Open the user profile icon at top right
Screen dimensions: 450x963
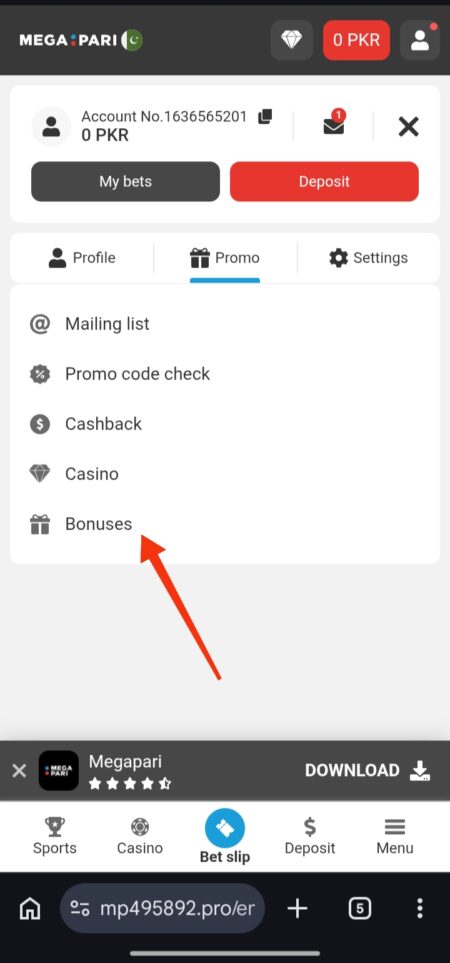420,40
